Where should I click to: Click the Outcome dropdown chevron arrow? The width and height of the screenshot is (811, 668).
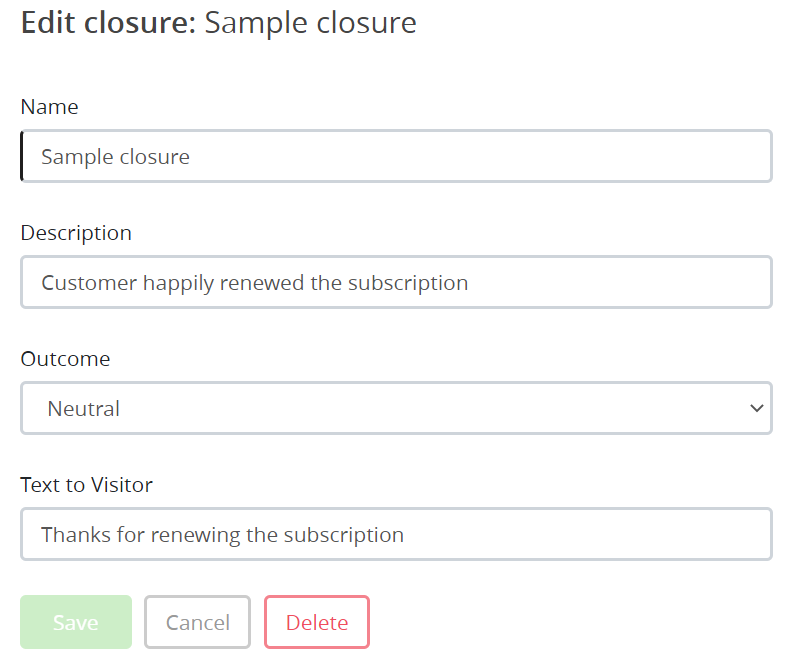[756, 408]
